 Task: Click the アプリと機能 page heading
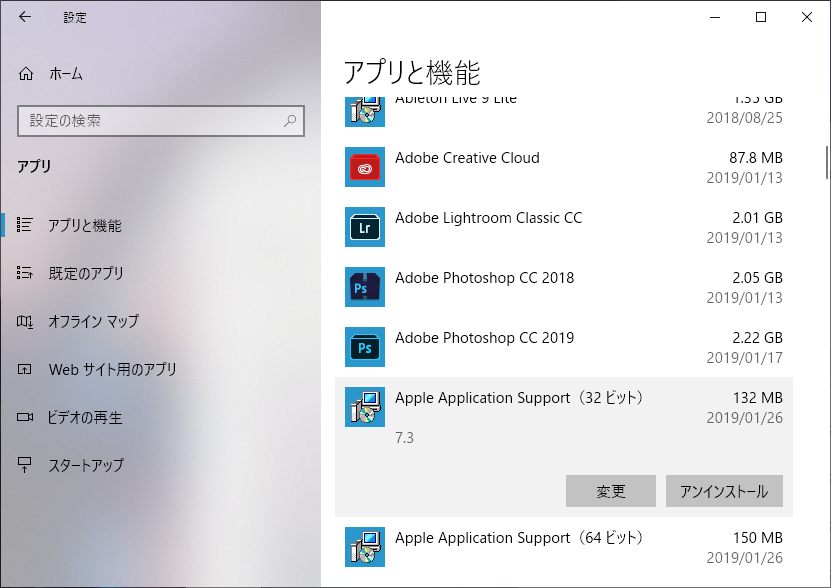412,73
